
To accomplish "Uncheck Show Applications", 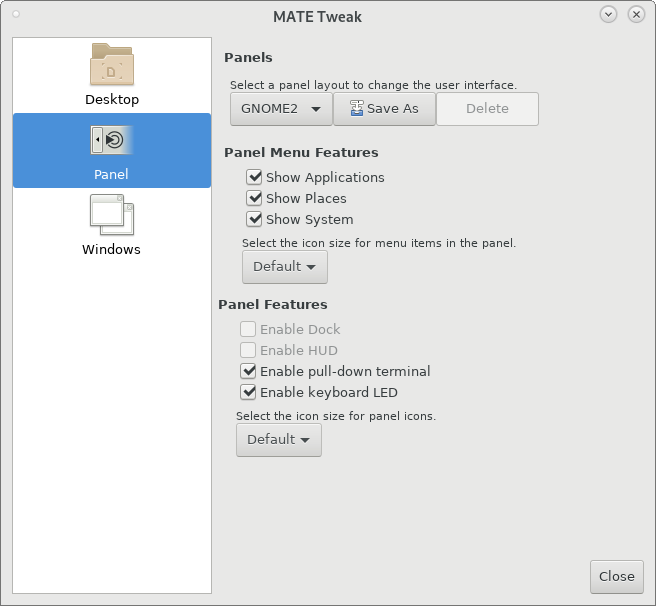I will click(x=254, y=177).
